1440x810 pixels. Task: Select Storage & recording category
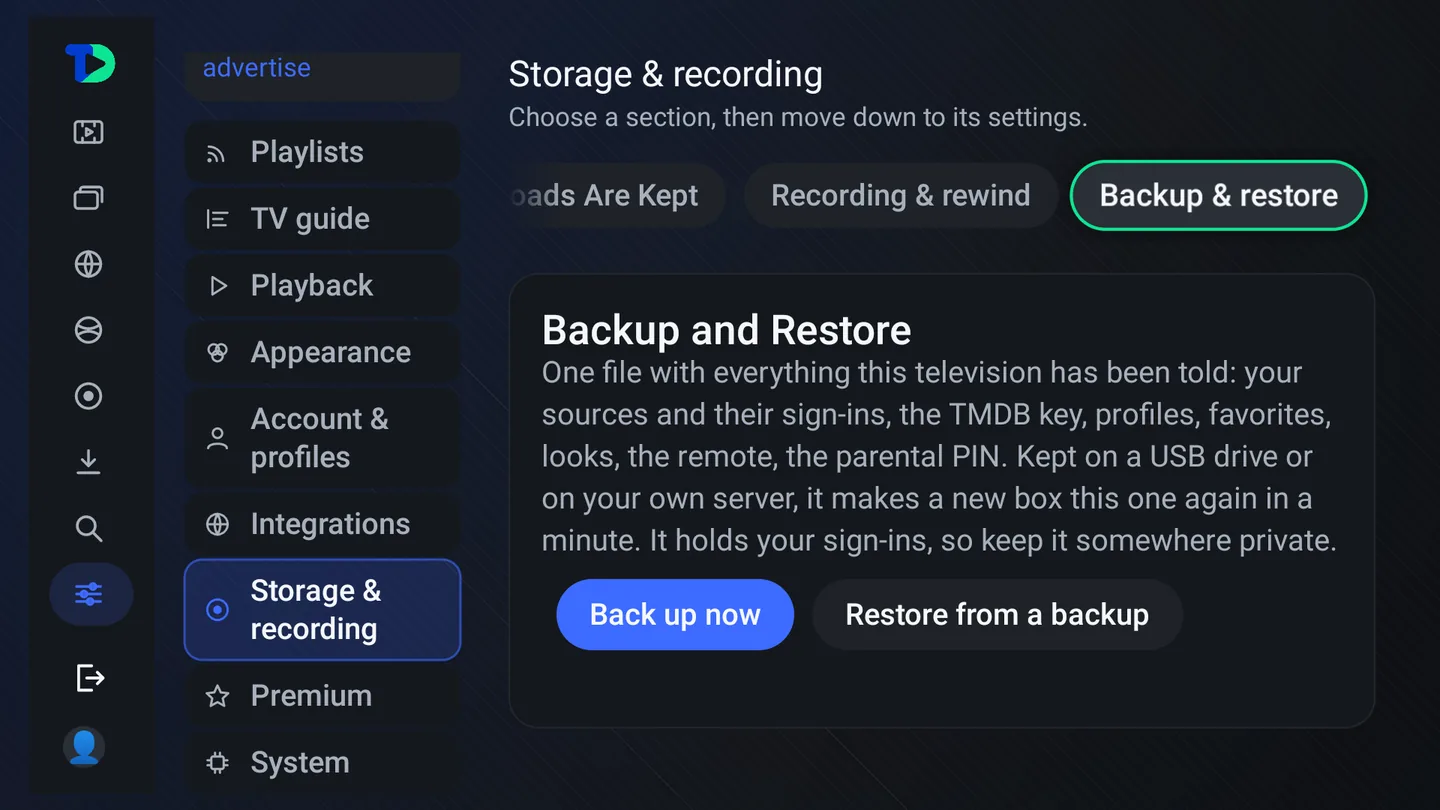coord(322,610)
